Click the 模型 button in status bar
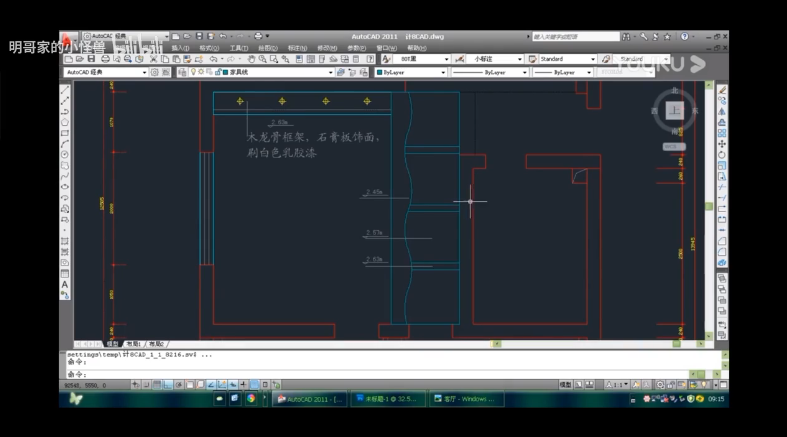This screenshot has width=787, height=437. point(565,384)
